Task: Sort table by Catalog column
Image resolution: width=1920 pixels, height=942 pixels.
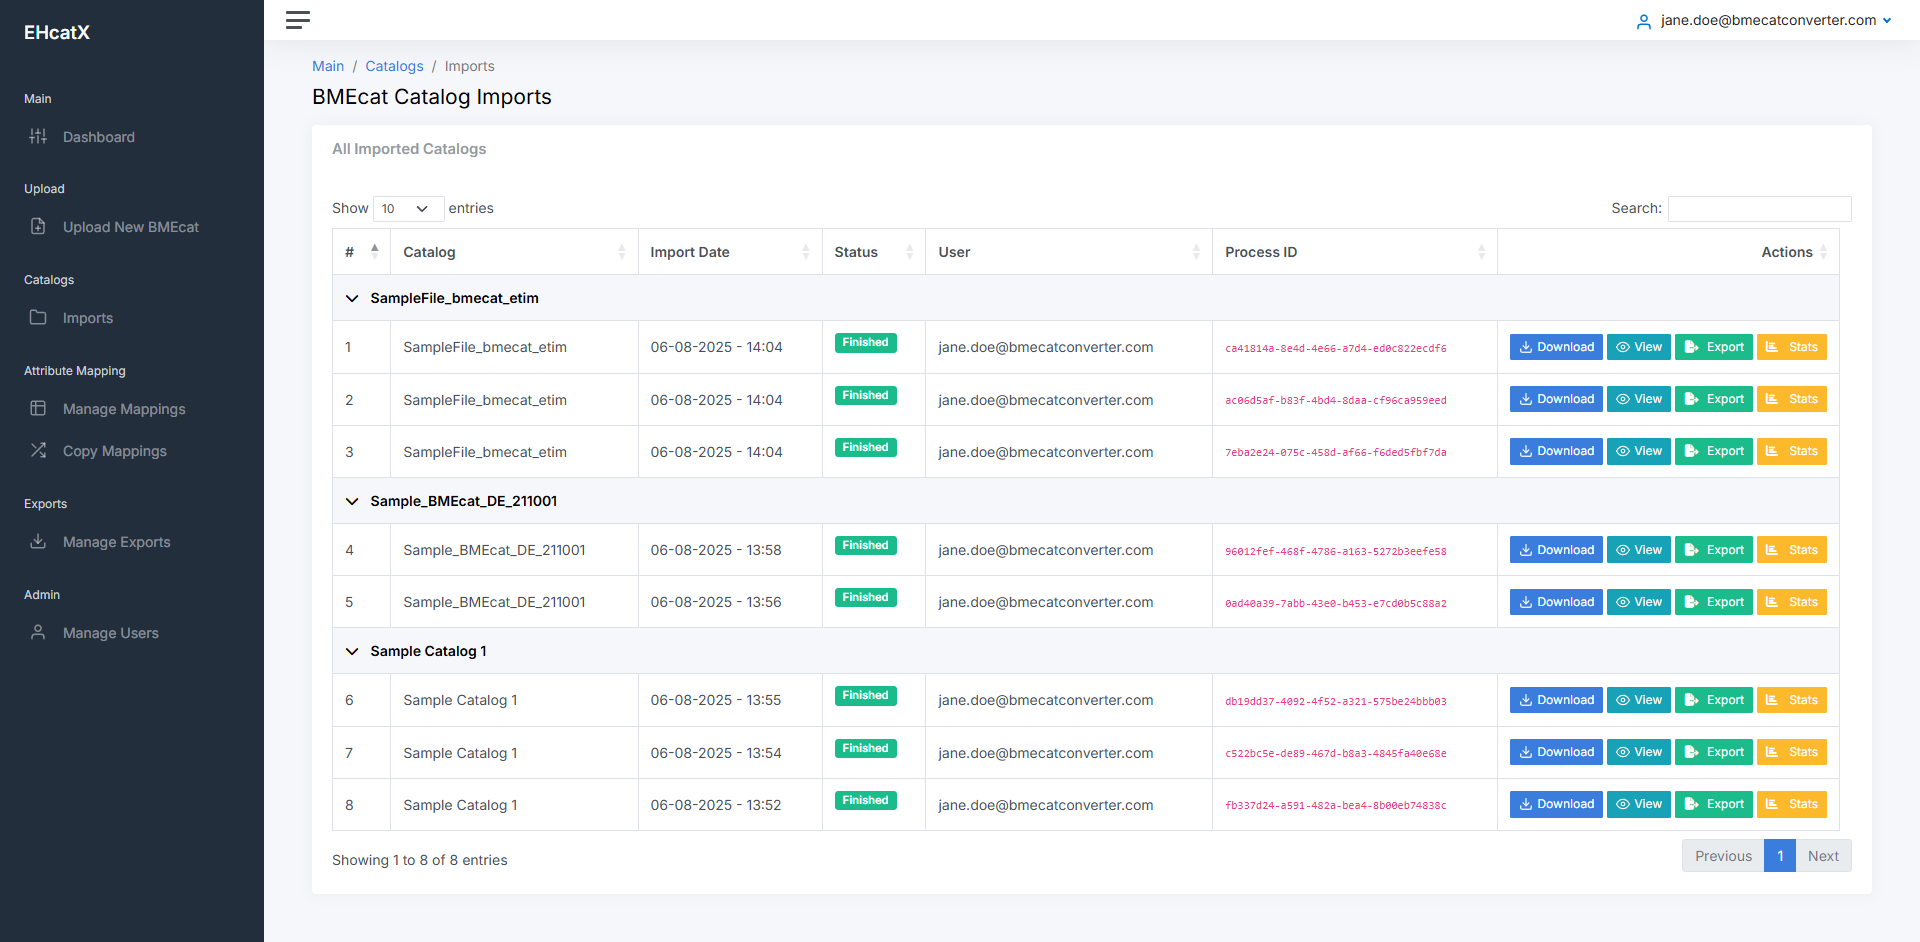Action: point(514,252)
